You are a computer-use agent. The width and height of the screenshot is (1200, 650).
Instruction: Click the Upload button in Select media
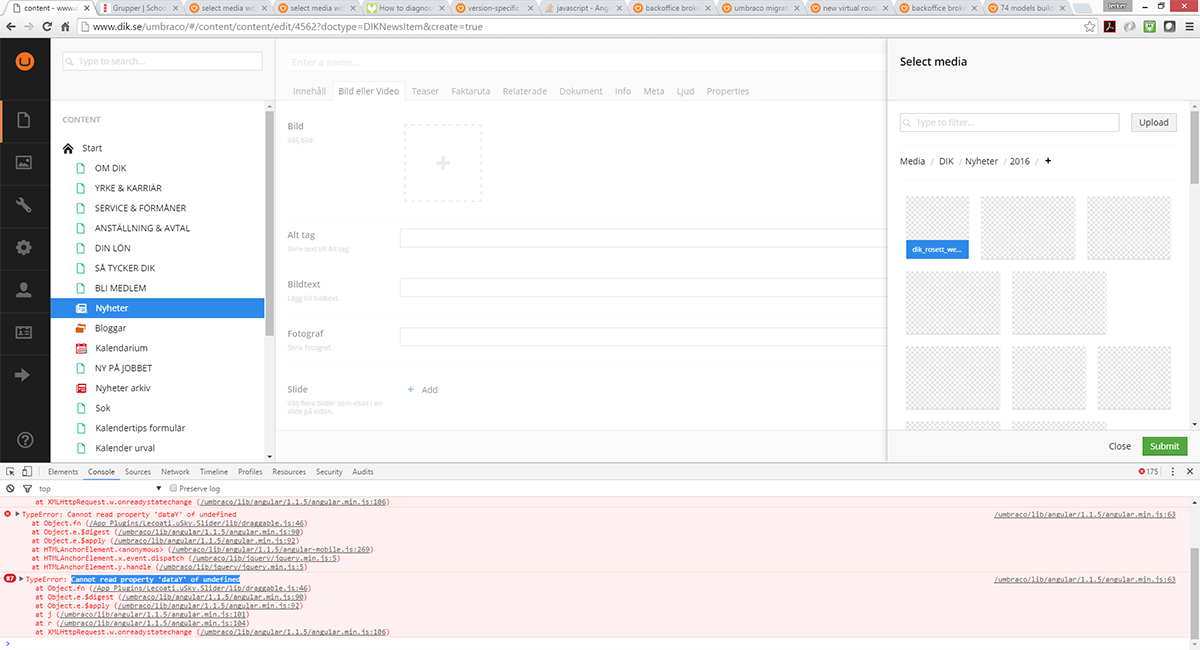[1153, 122]
